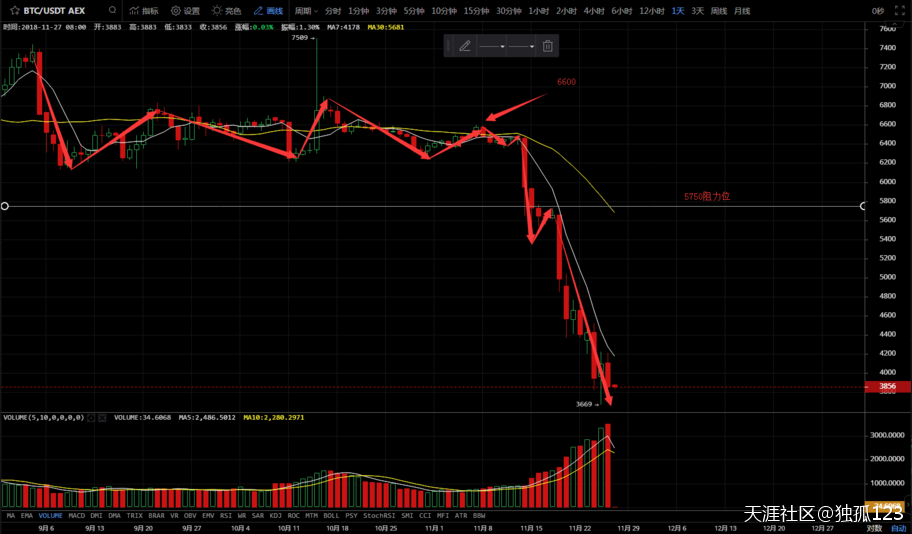Switch indicator to DMI
Viewport: 912px width, 534px height.
point(97,515)
